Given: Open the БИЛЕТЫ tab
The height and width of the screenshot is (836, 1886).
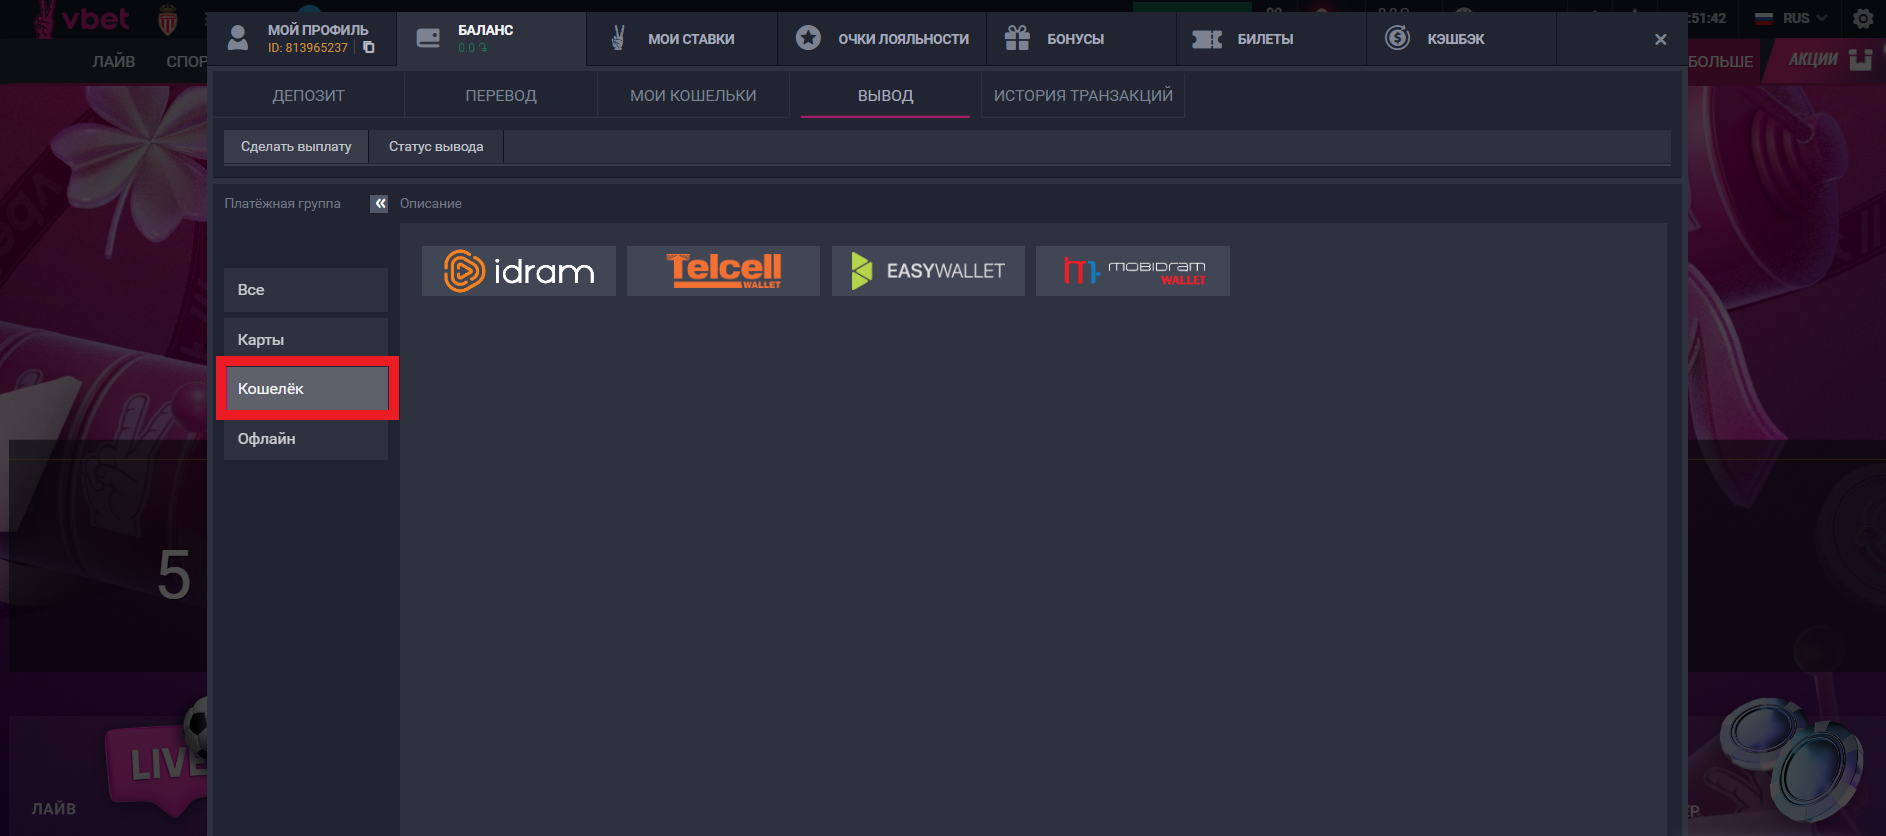Looking at the screenshot, I should click(1271, 39).
